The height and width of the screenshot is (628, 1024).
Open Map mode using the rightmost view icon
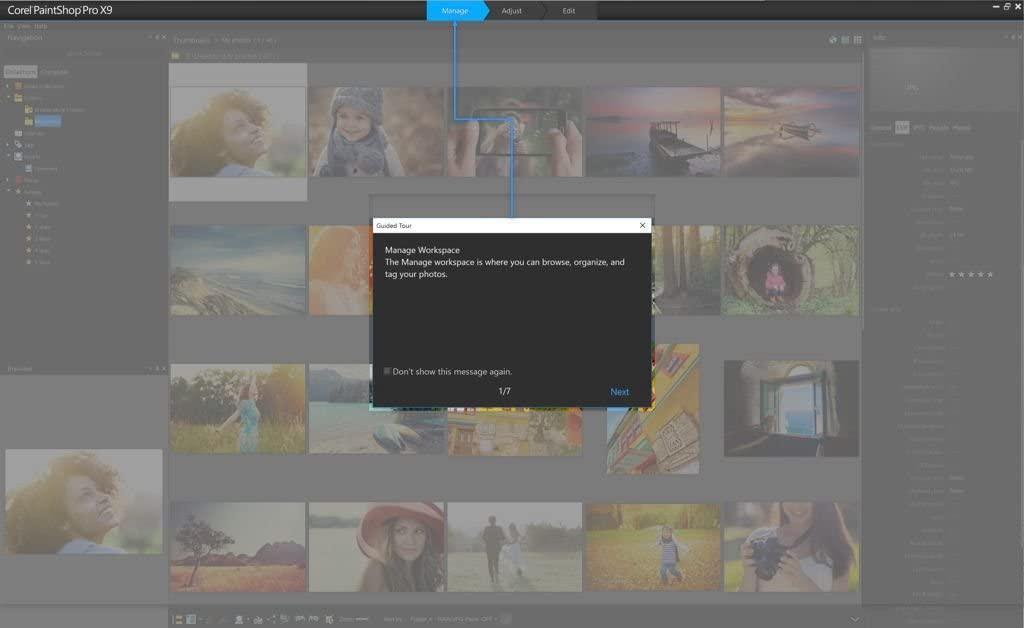(858, 40)
